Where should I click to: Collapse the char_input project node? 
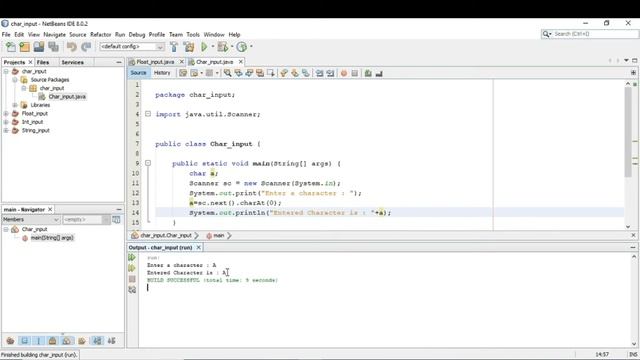click(6, 71)
